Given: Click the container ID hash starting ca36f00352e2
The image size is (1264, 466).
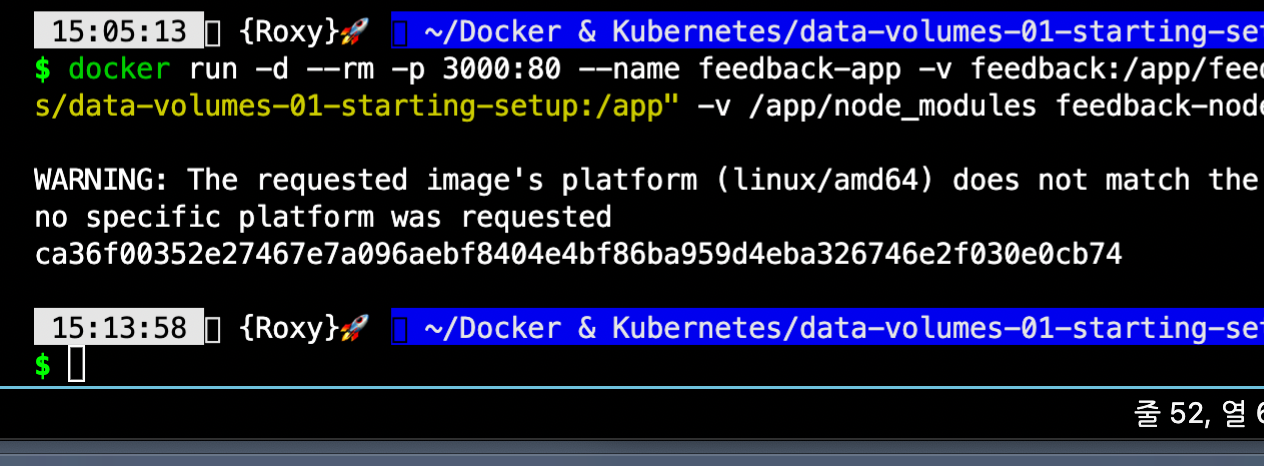Looking at the screenshot, I should click(x=578, y=254).
